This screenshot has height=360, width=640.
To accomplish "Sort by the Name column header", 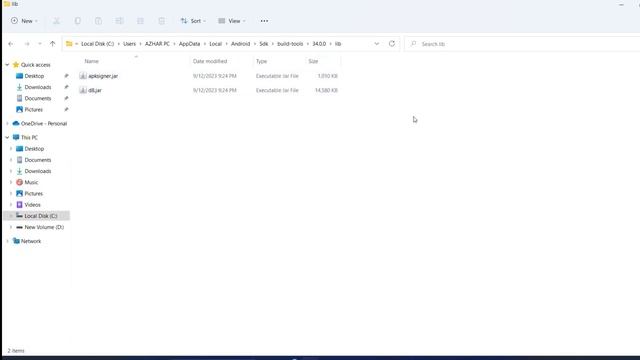I will (x=91, y=61).
